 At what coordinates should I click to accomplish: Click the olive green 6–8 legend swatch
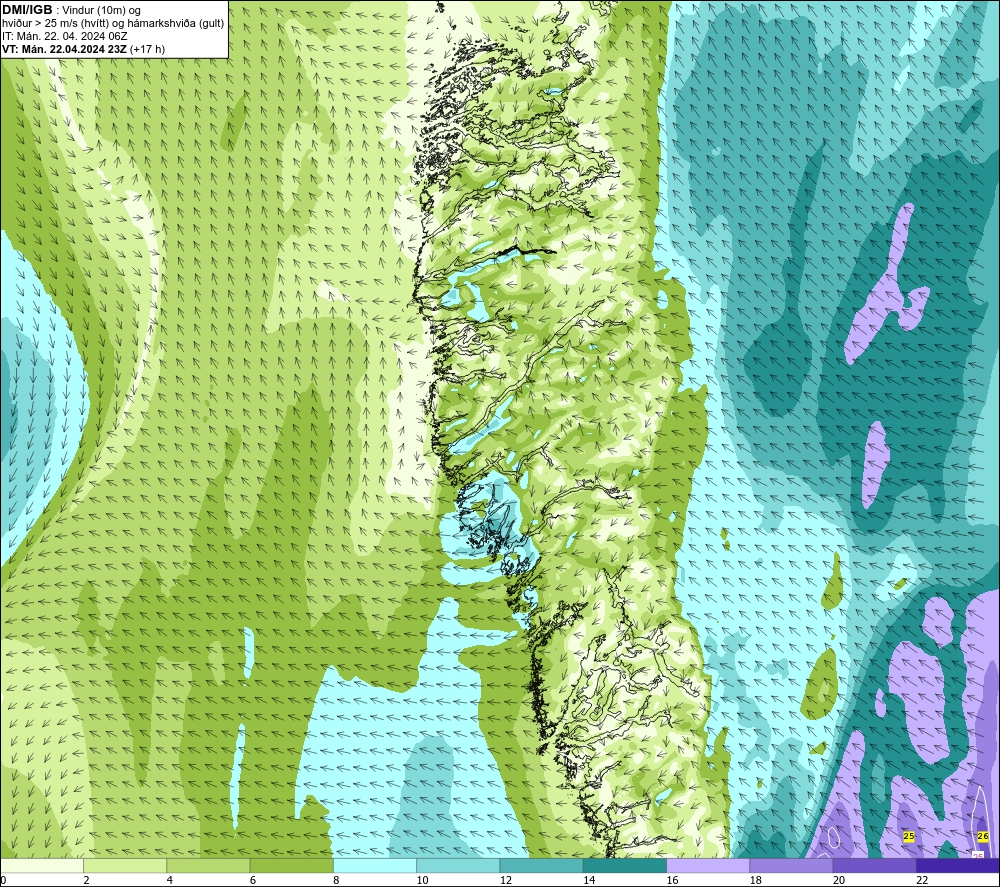click(x=291, y=865)
